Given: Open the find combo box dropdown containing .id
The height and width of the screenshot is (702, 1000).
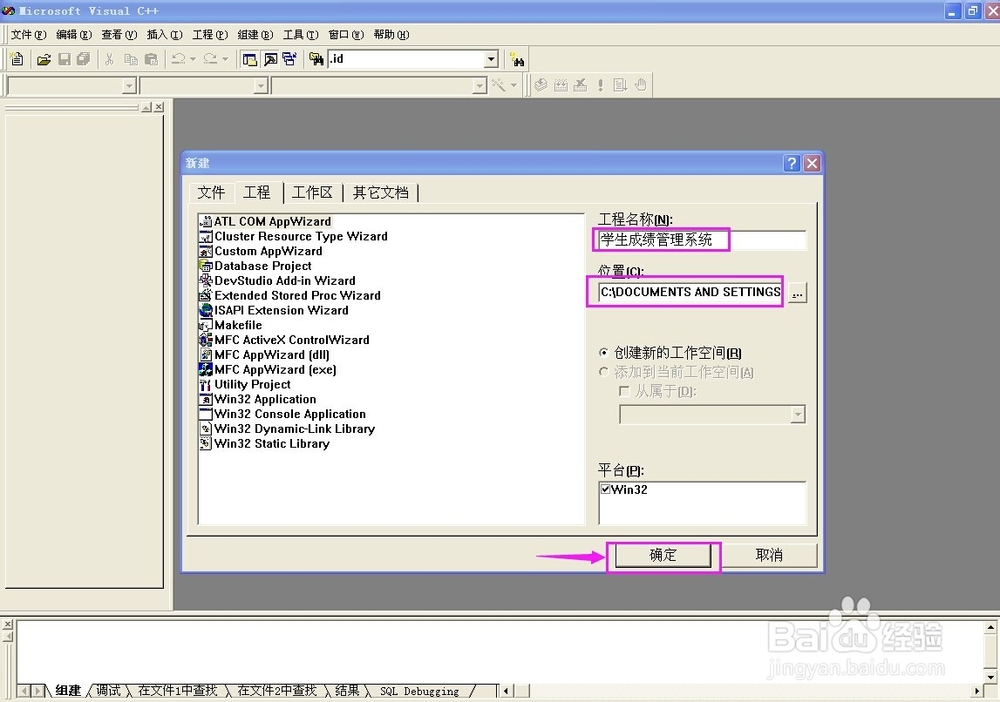Looking at the screenshot, I should click(x=491, y=59).
